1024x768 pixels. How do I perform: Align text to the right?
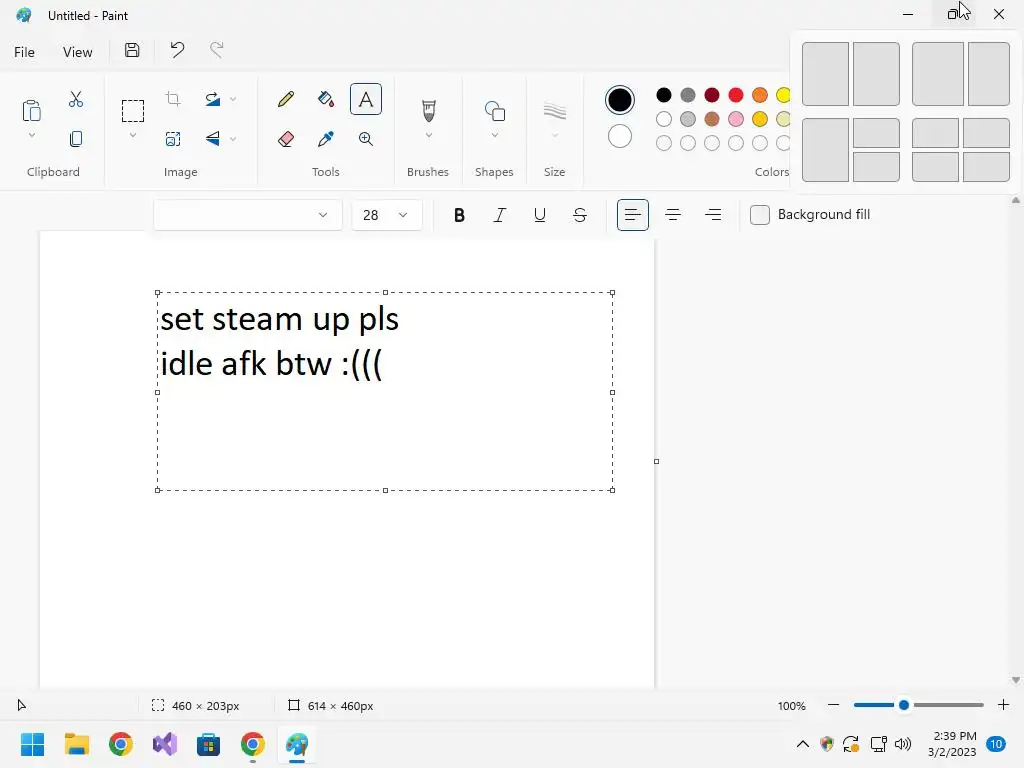[x=713, y=215]
